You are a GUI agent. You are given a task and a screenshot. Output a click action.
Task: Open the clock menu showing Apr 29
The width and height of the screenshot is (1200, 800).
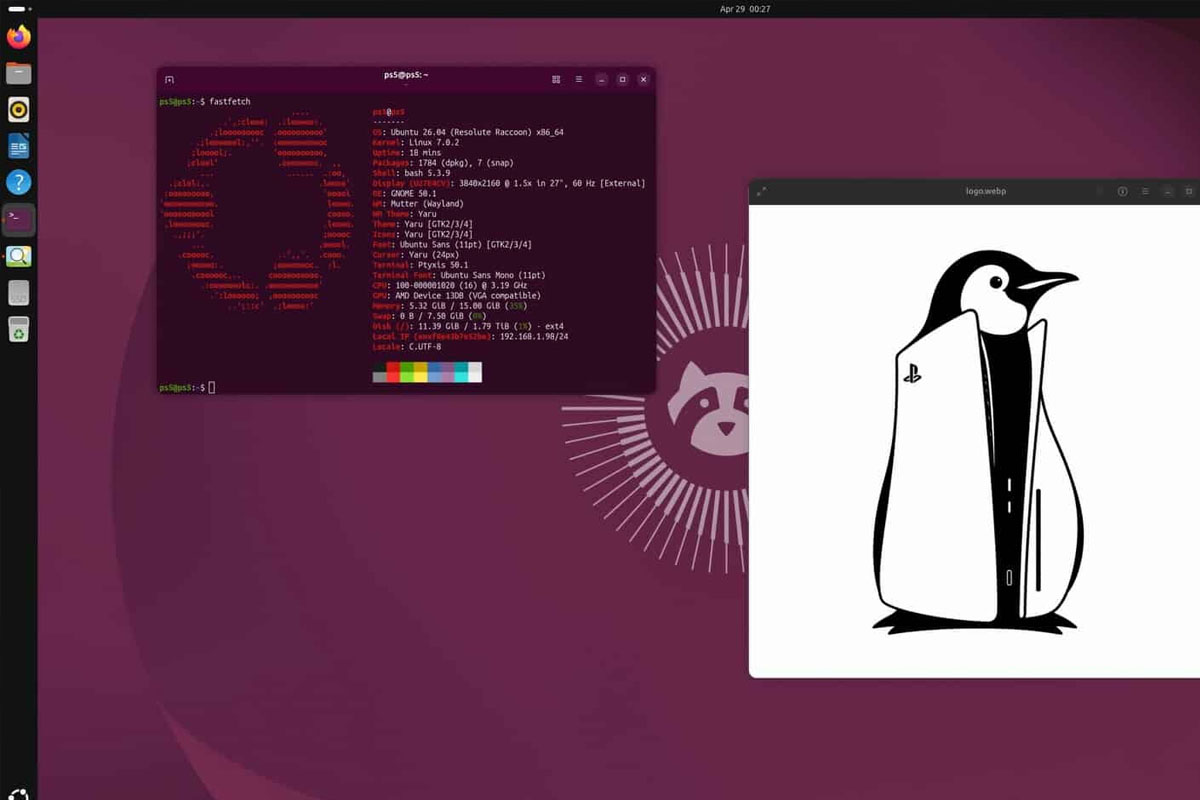(x=744, y=9)
